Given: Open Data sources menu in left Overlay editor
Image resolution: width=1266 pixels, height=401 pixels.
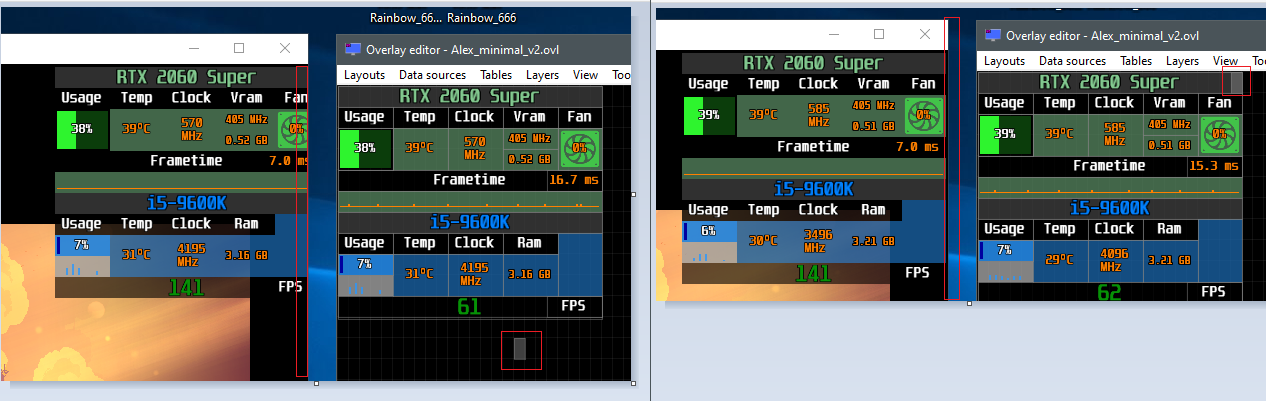Looking at the screenshot, I should click(432, 75).
